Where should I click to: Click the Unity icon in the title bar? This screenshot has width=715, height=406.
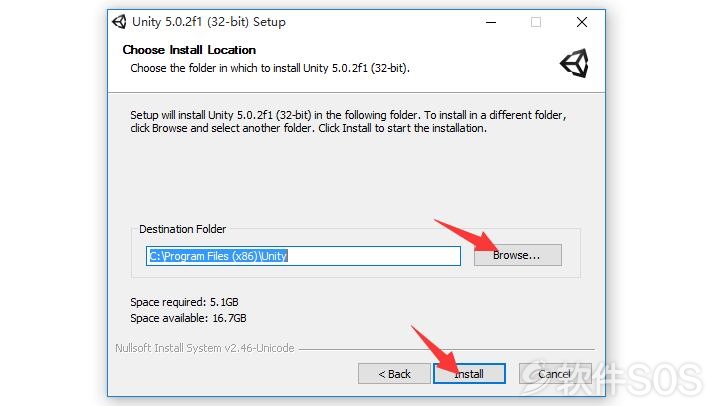pos(119,21)
